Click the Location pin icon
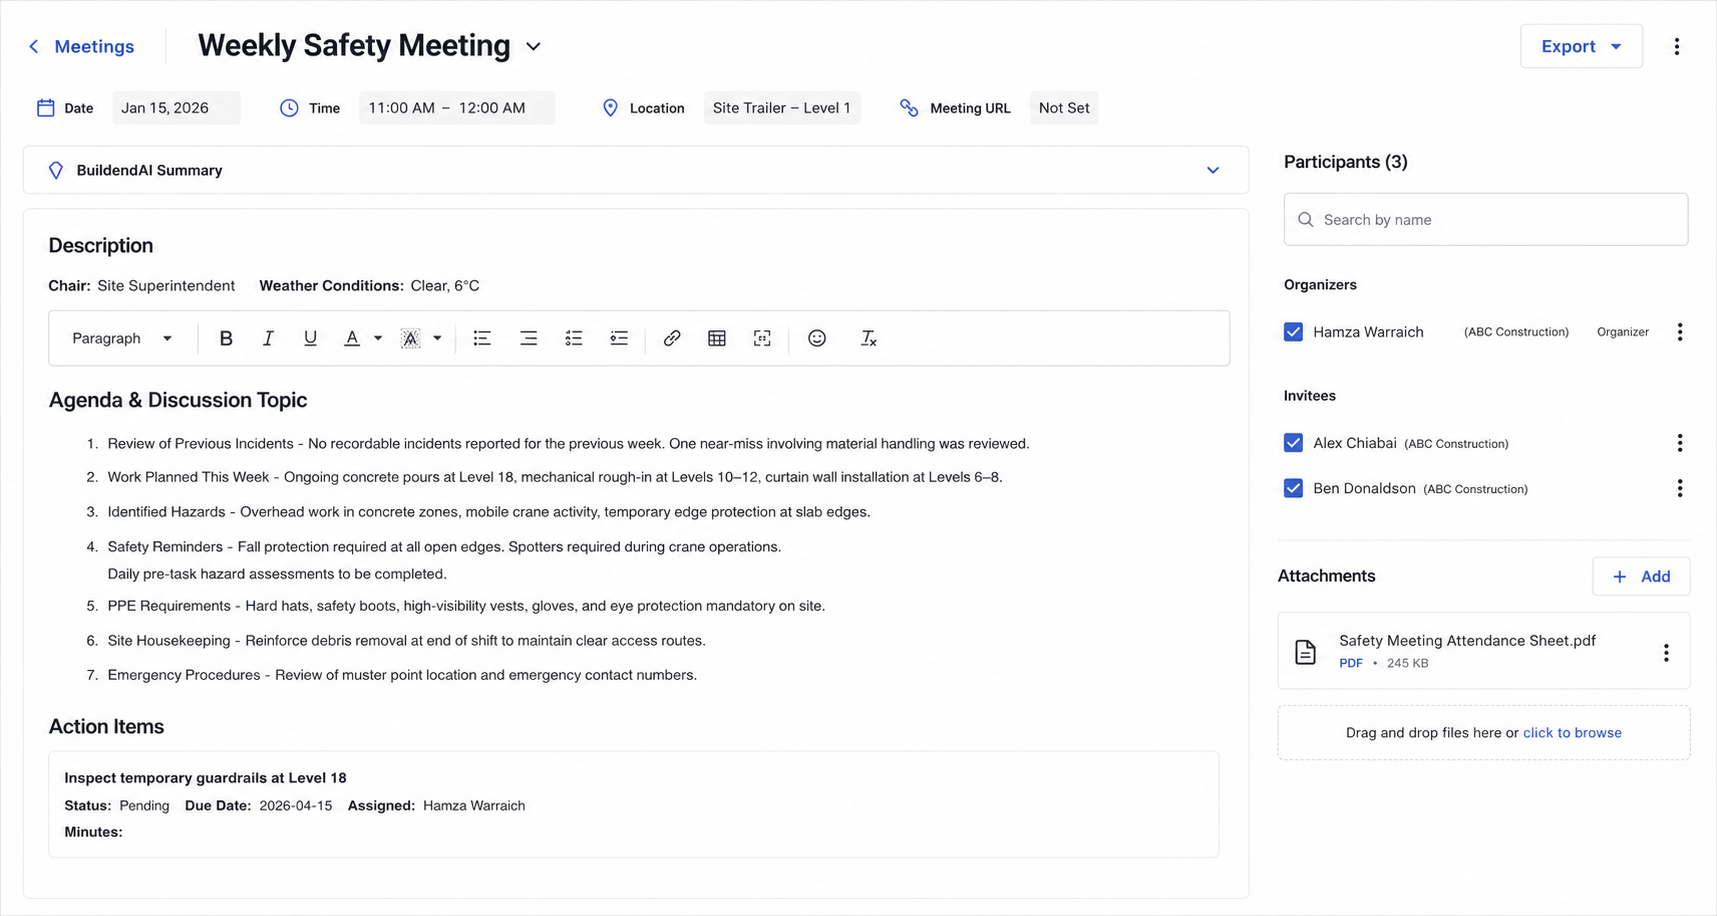Viewport: 1717px width, 916px height. [x=610, y=108]
